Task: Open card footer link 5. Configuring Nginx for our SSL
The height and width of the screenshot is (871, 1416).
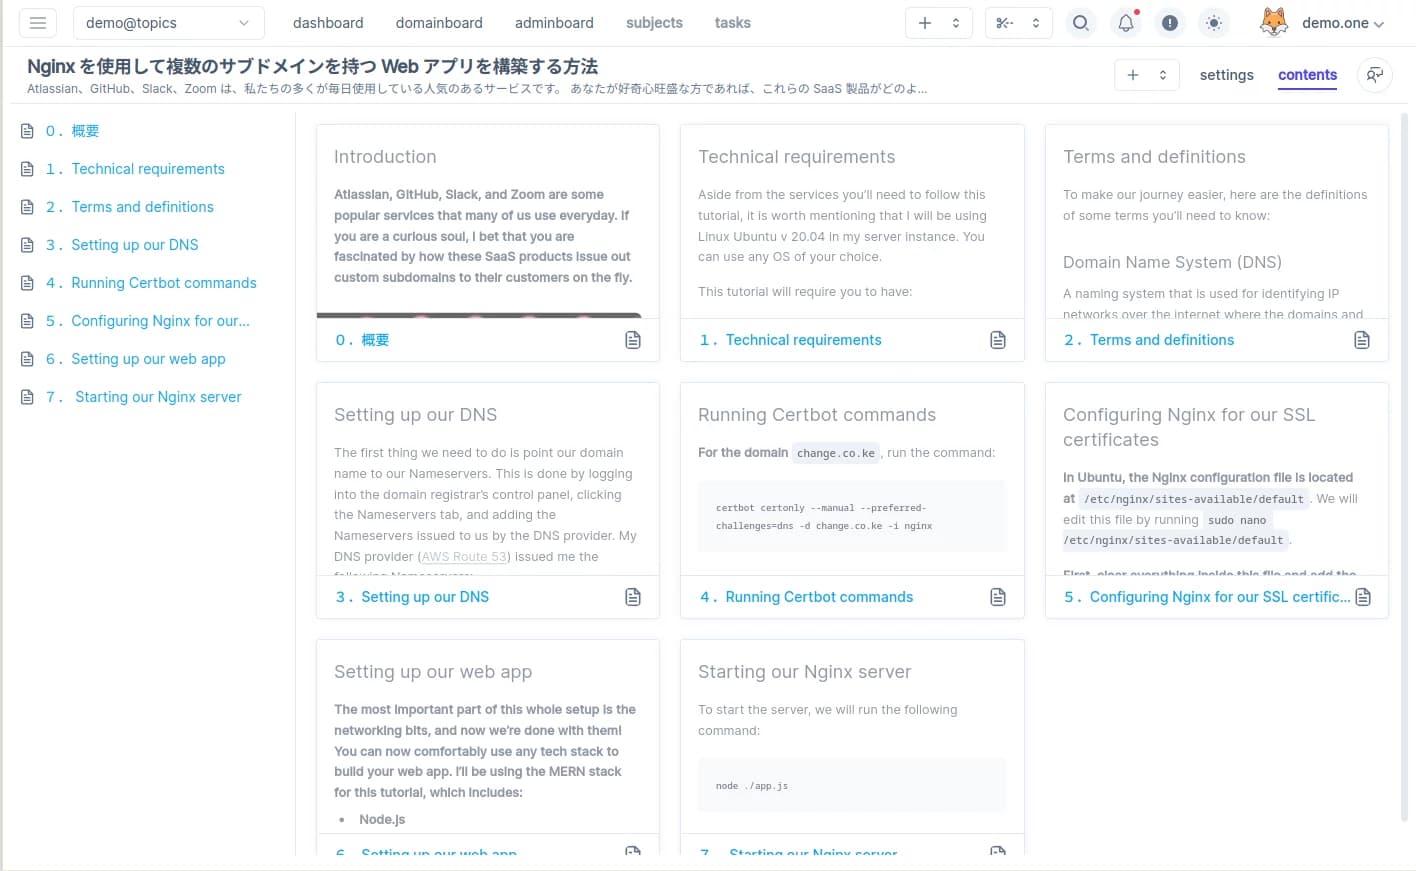Action: [x=1207, y=597]
